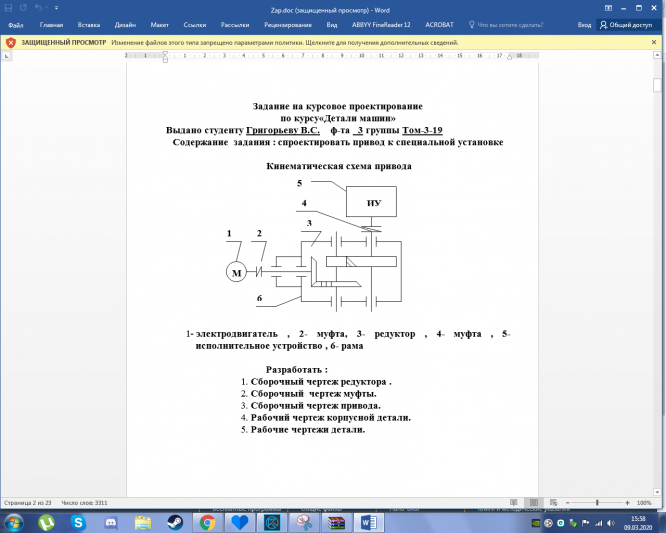
Task: Click the zoom out minus button
Action: click(567, 503)
